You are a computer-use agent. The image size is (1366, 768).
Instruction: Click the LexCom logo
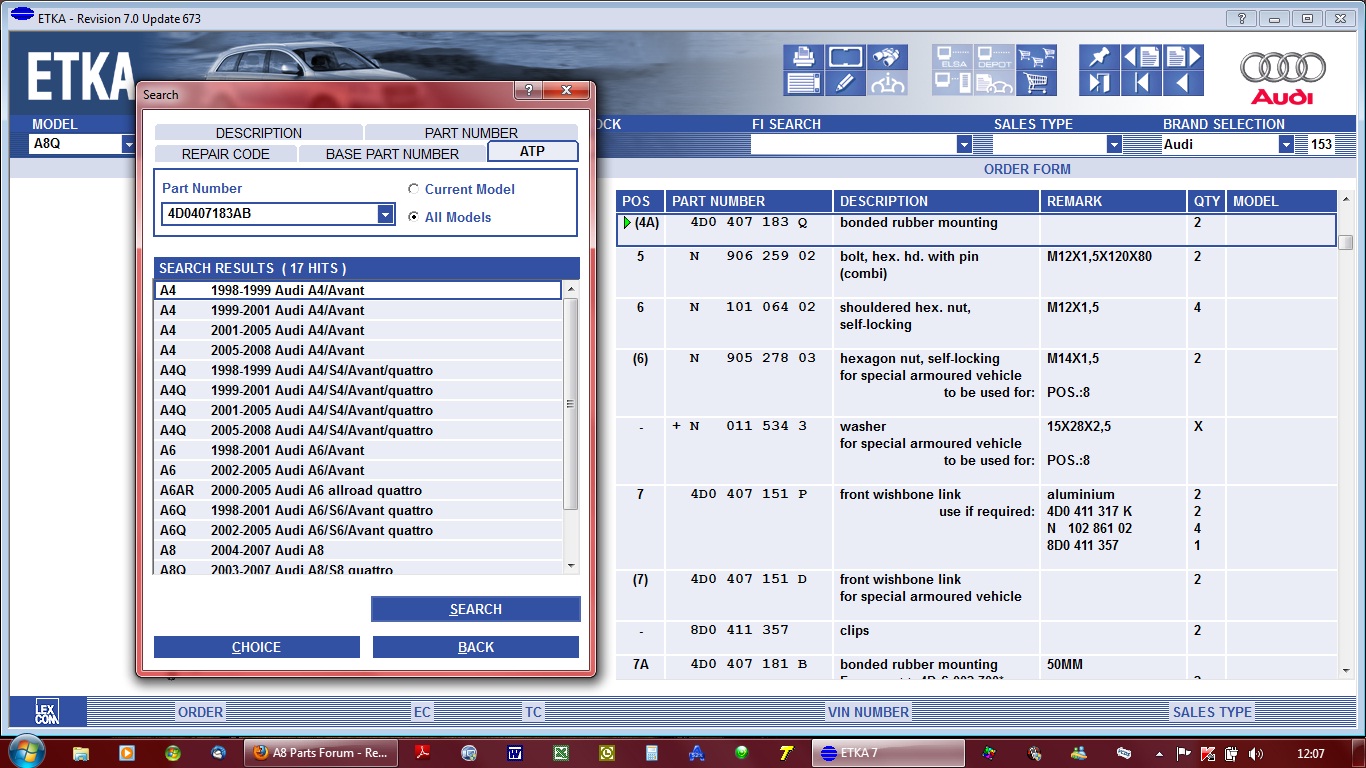[47, 711]
